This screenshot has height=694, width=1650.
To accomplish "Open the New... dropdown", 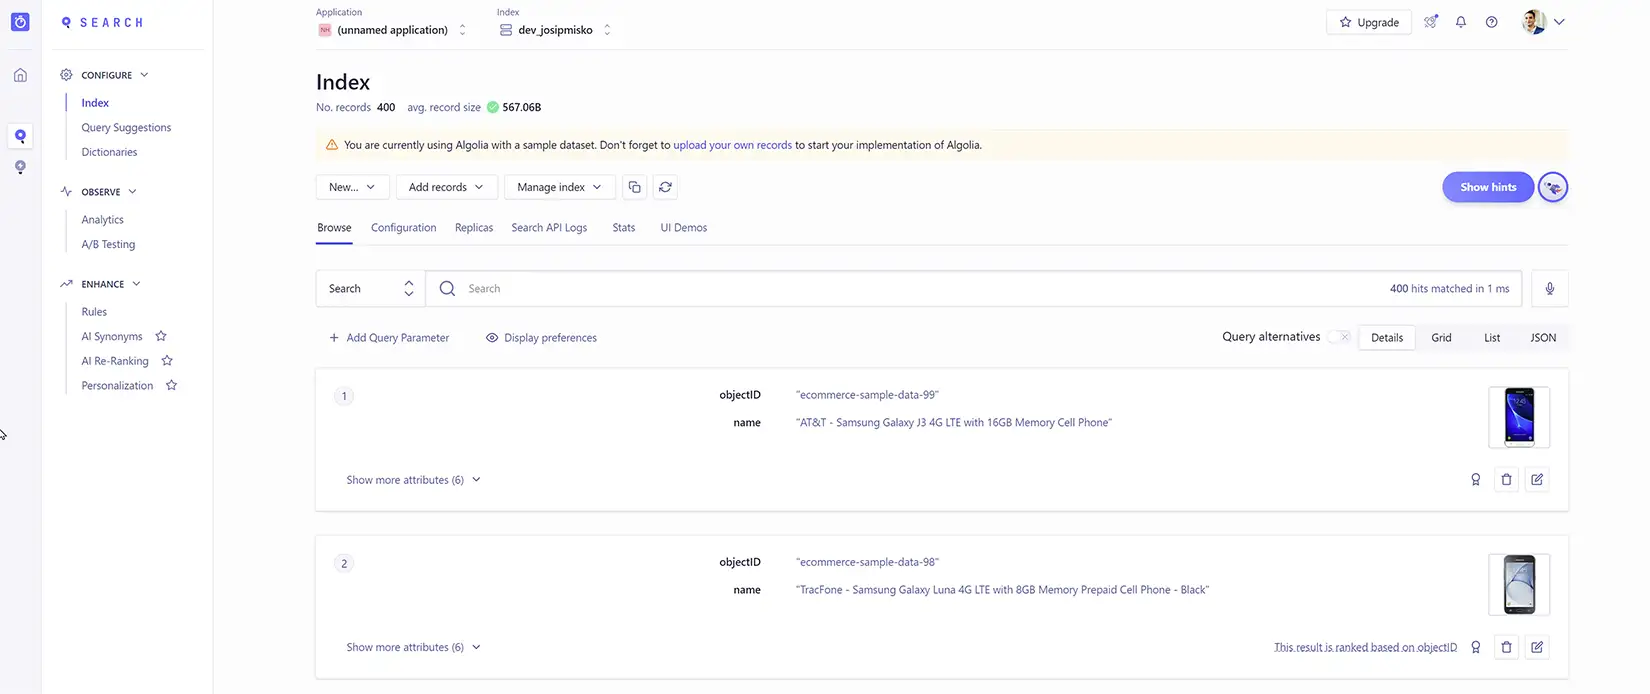I will click(x=352, y=187).
